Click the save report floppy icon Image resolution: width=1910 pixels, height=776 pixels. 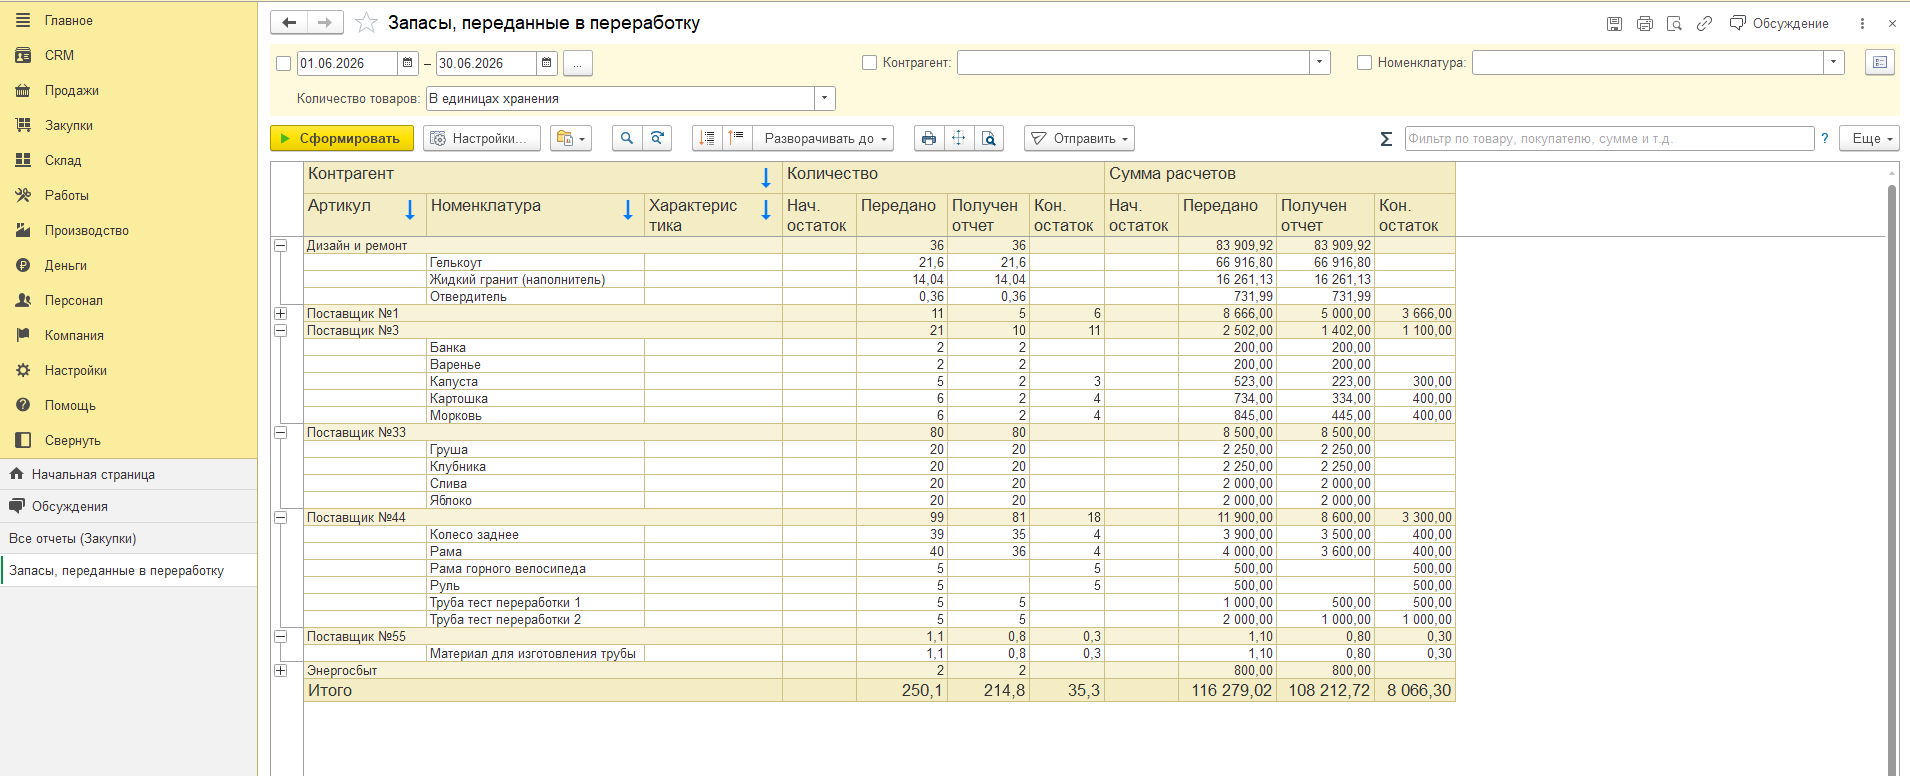(x=1614, y=23)
